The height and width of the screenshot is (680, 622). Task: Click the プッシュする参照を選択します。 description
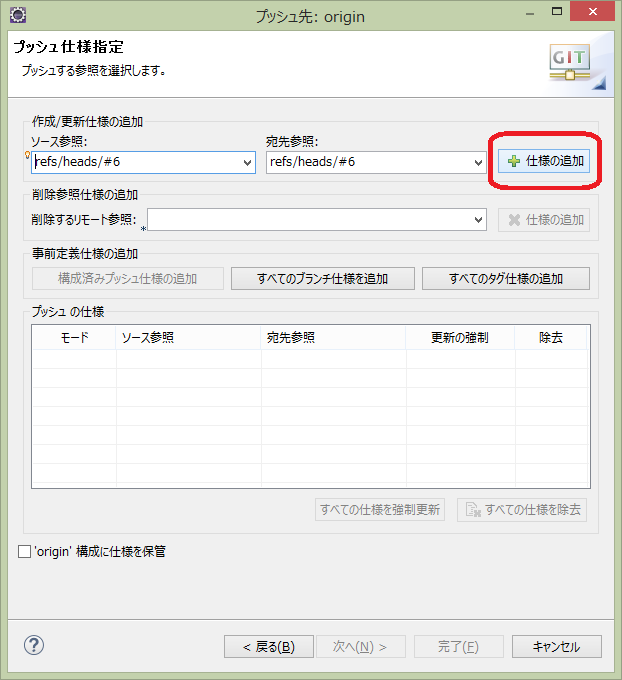click(x=94, y=70)
